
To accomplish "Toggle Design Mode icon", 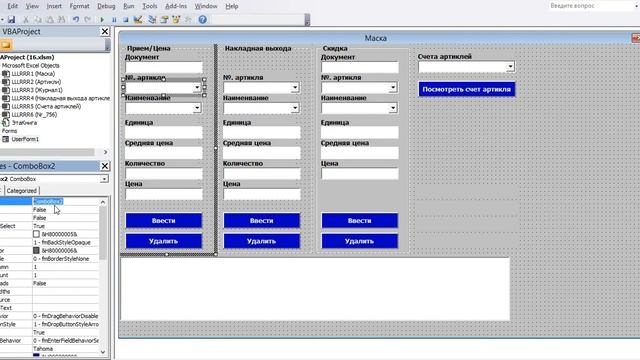I will point(138,20).
